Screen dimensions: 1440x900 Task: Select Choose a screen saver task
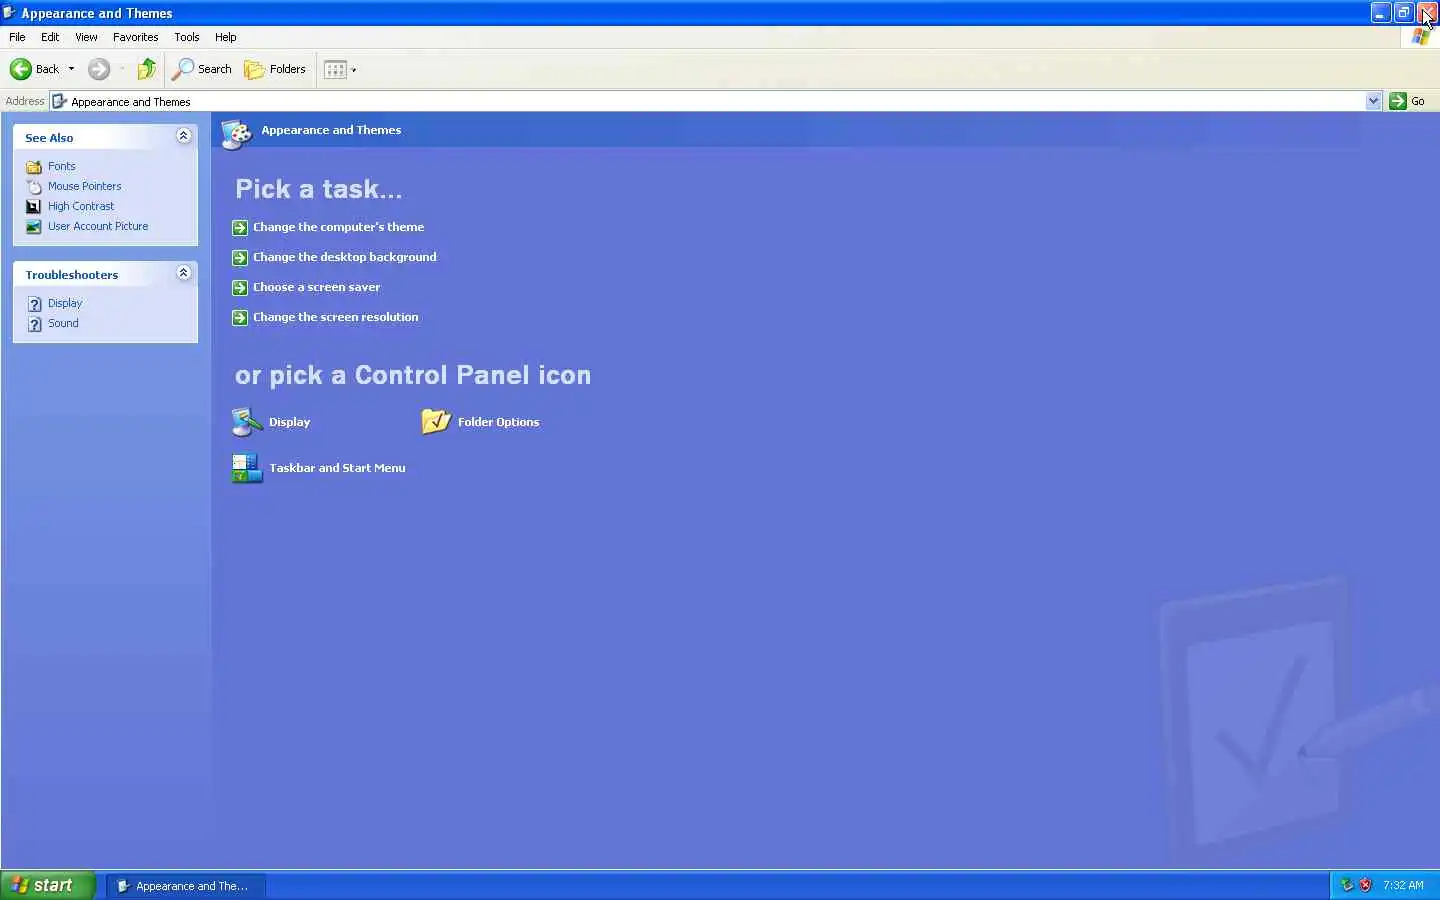316,287
